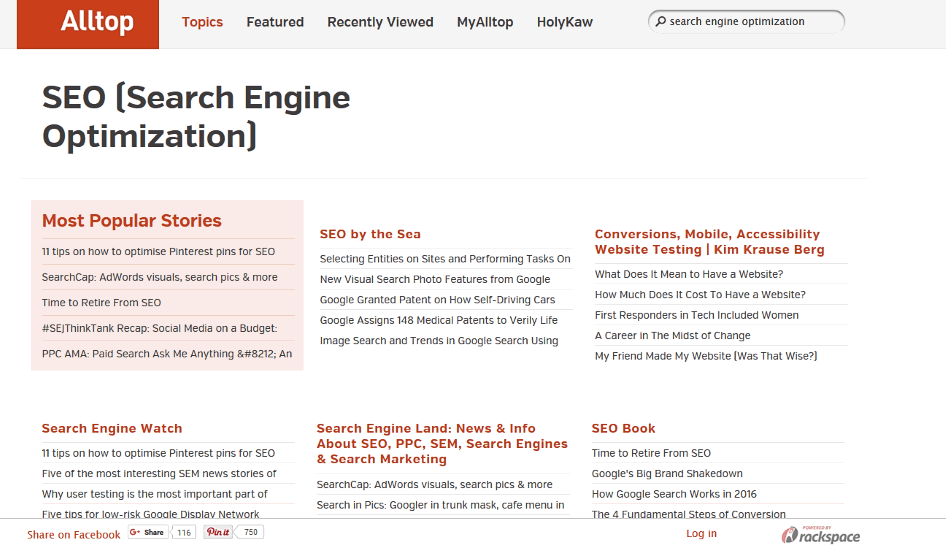Open Search Engine Land heading link
Screen dimensions: 946x551
tap(442, 444)
